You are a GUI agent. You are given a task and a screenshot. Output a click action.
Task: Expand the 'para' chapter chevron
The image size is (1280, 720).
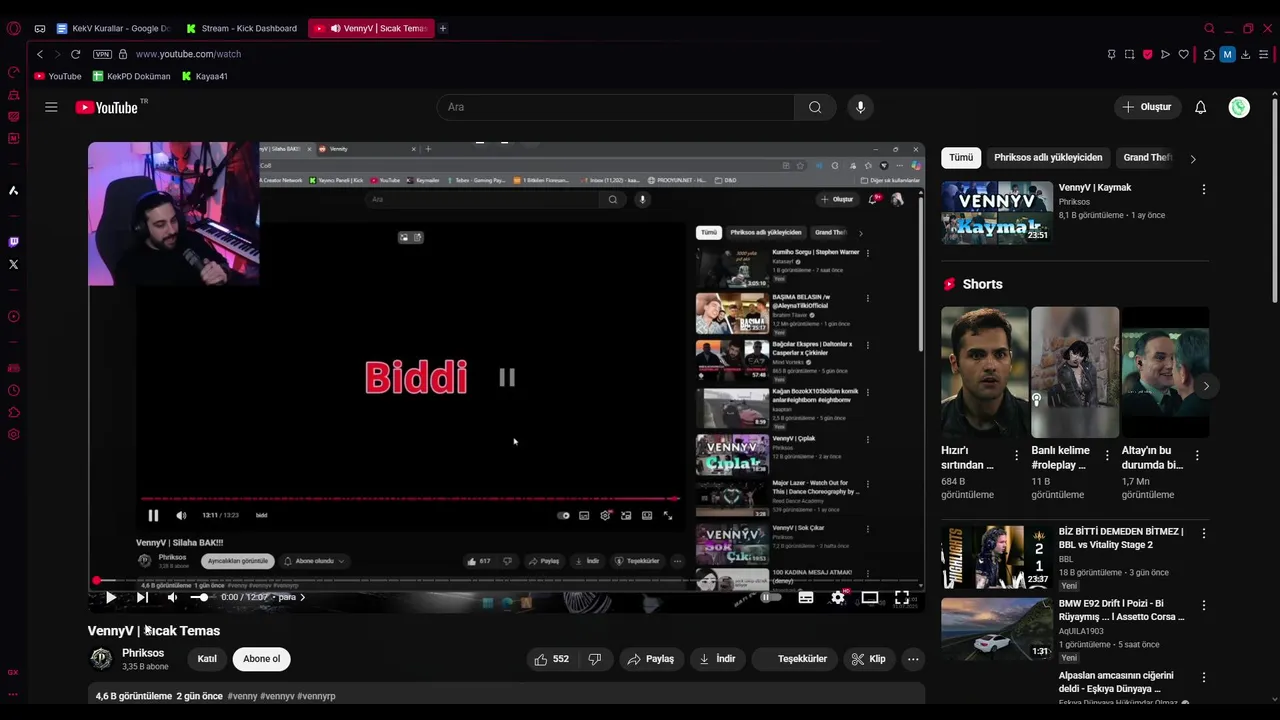302,597
